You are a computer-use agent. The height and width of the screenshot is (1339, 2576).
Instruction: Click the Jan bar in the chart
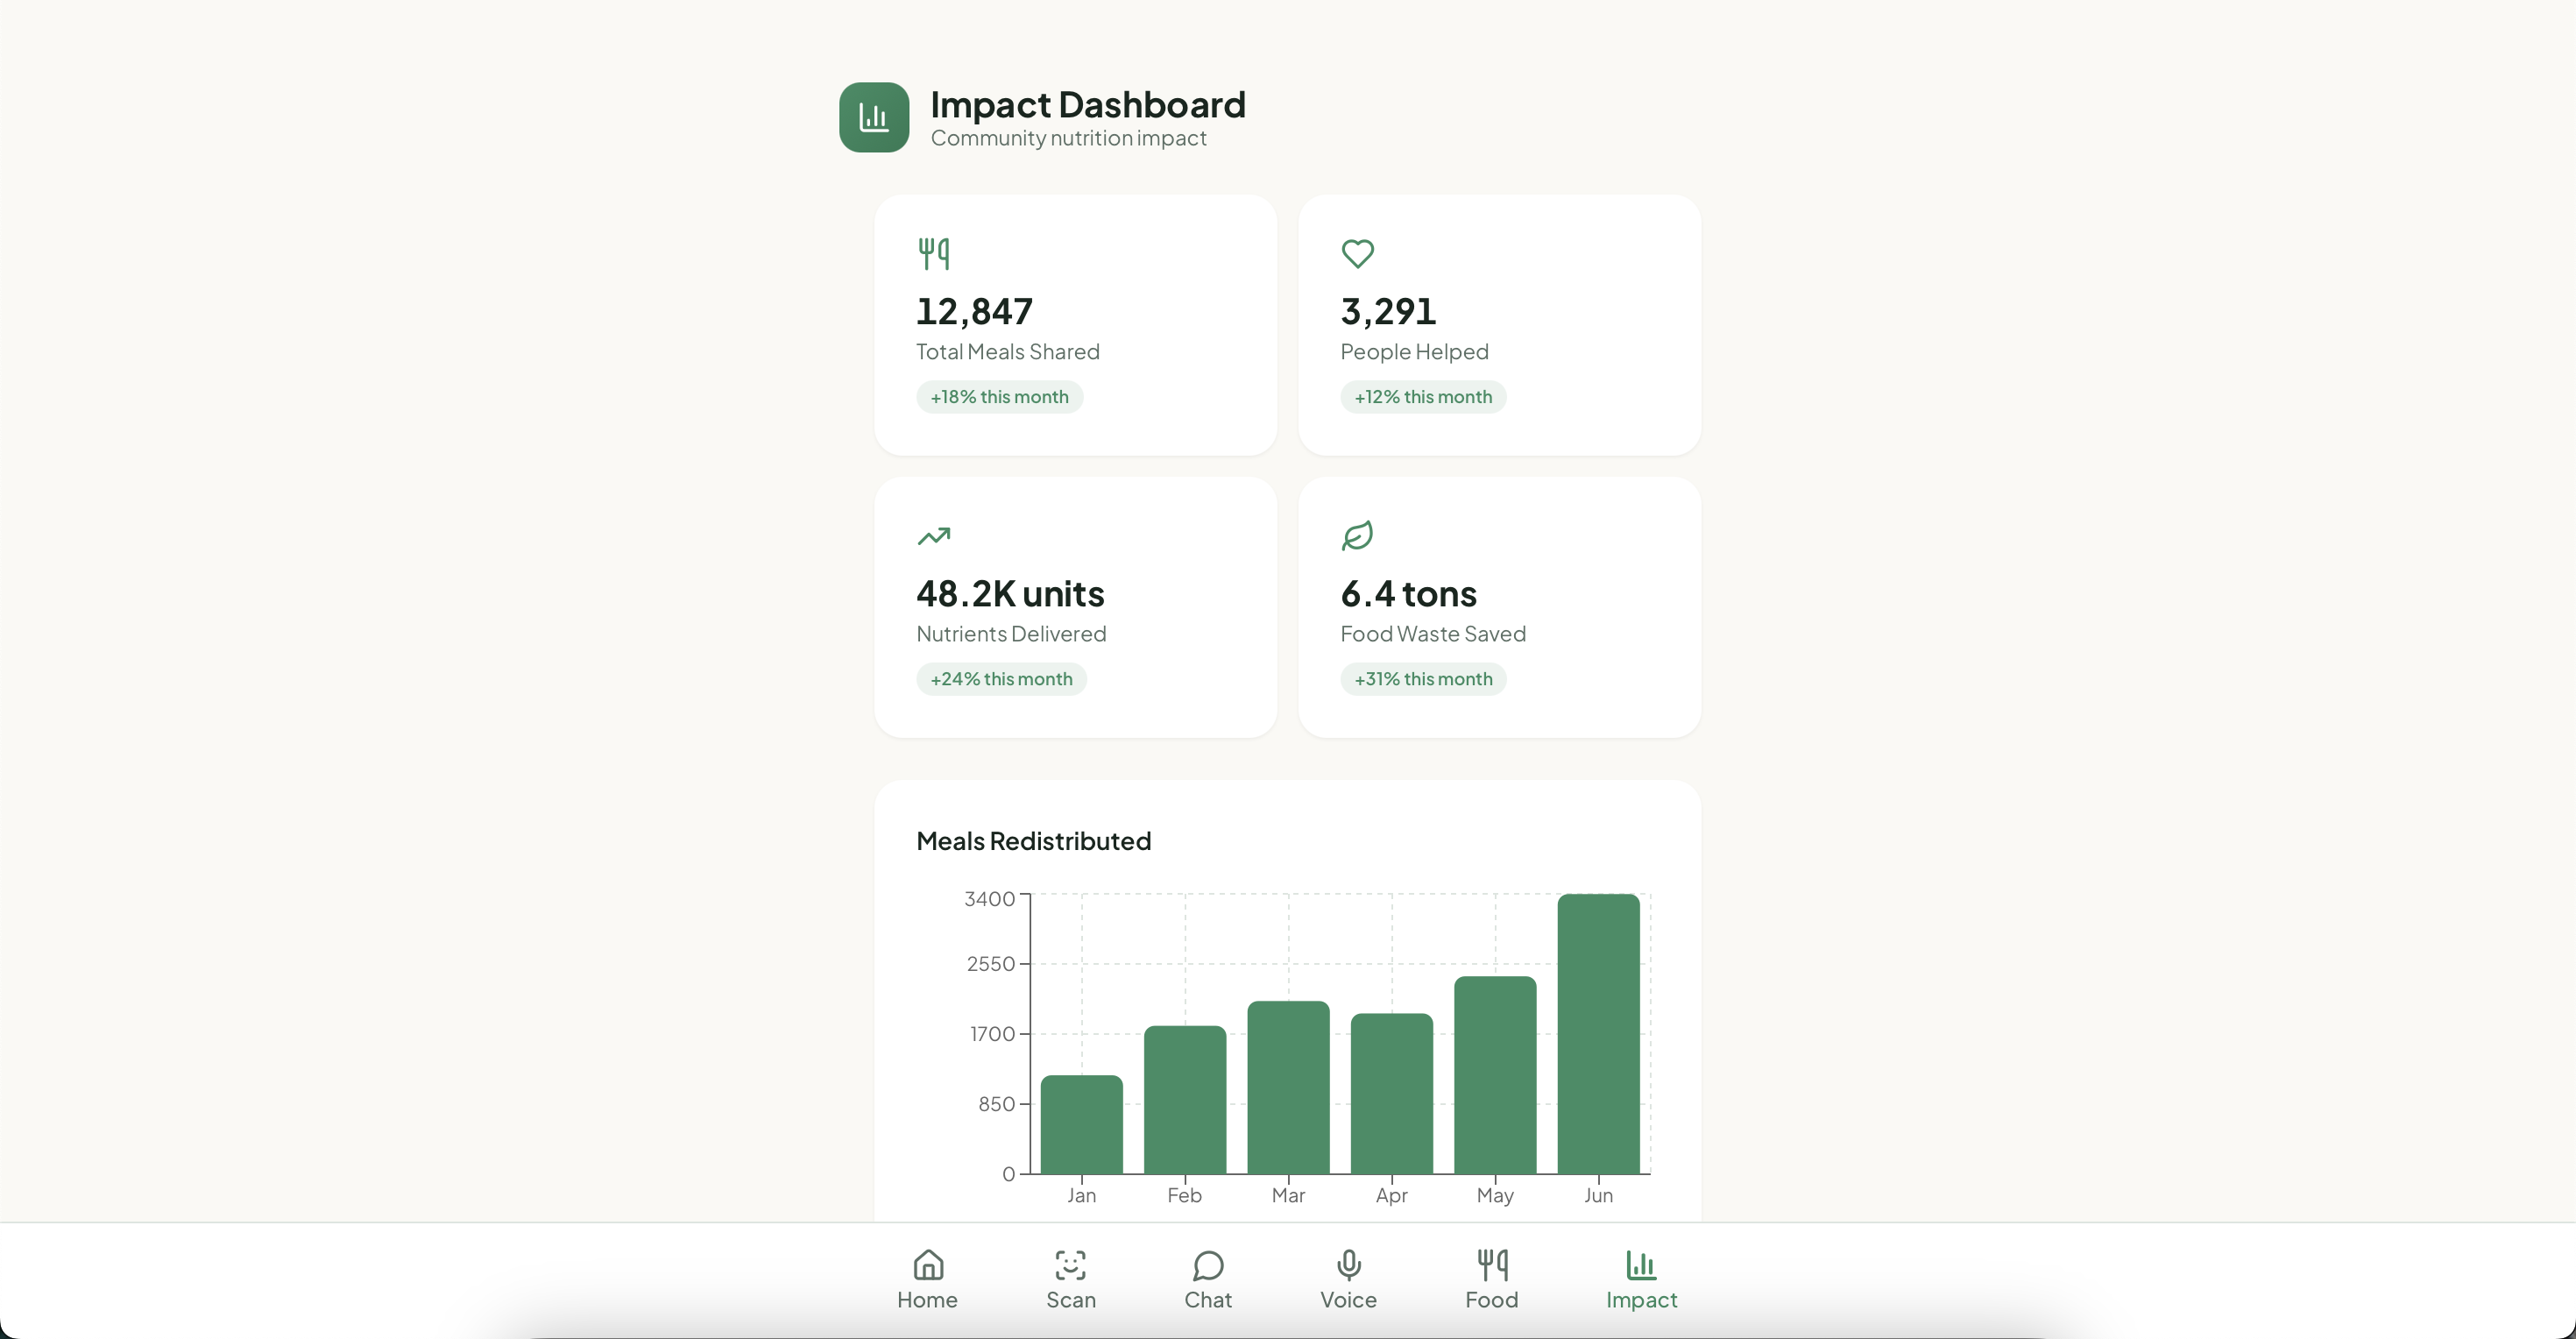[x=1081, y=1125]
